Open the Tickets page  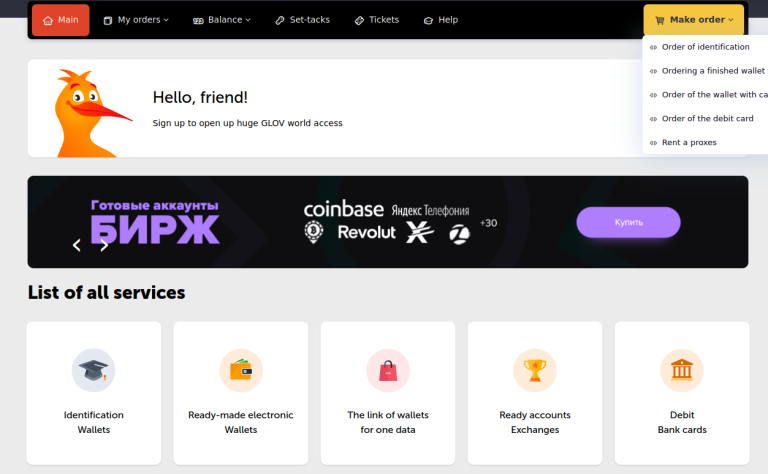377,20
